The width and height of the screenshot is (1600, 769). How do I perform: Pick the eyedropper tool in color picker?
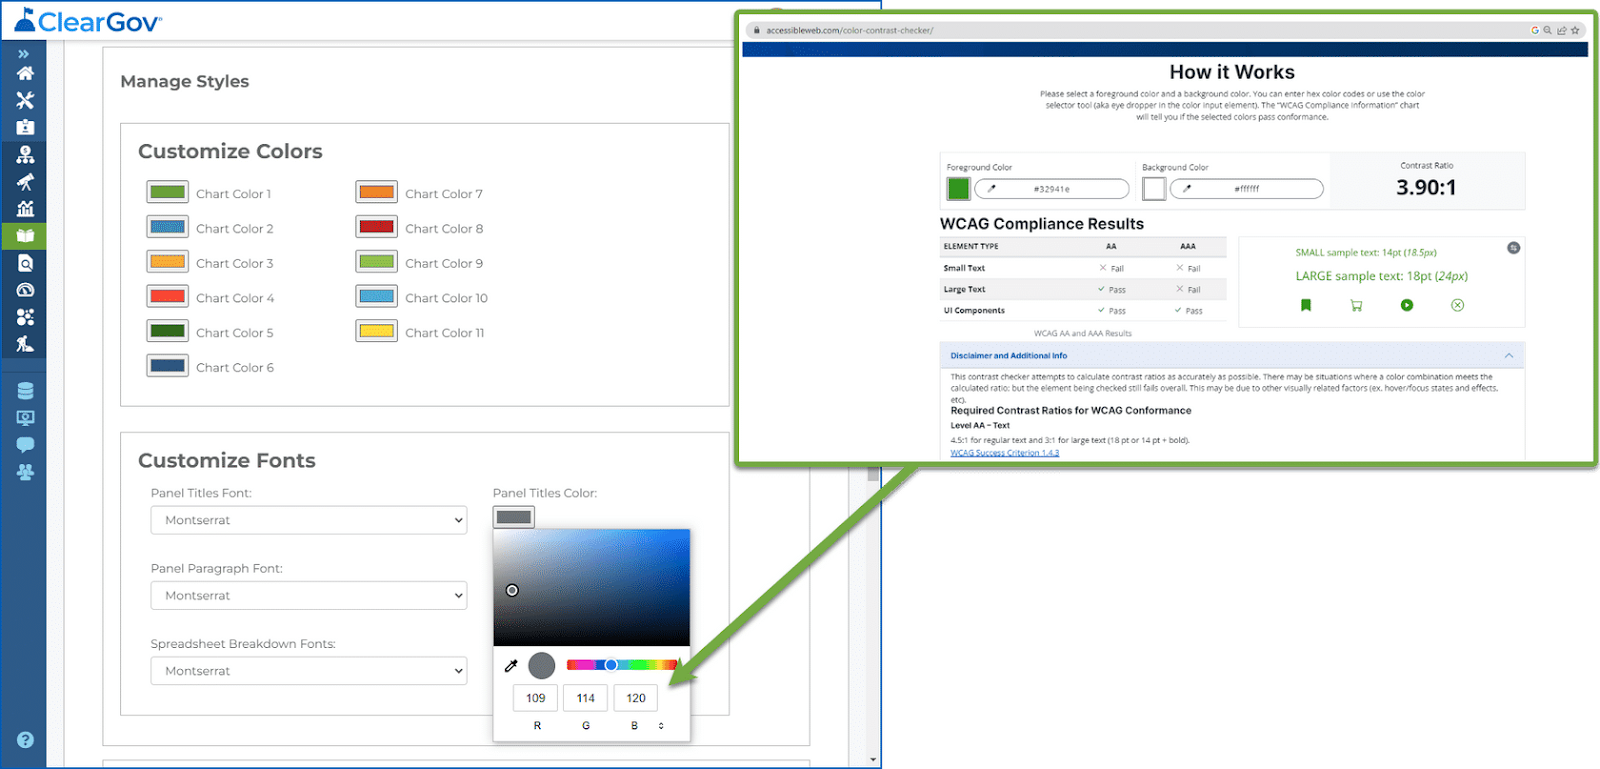511,665
